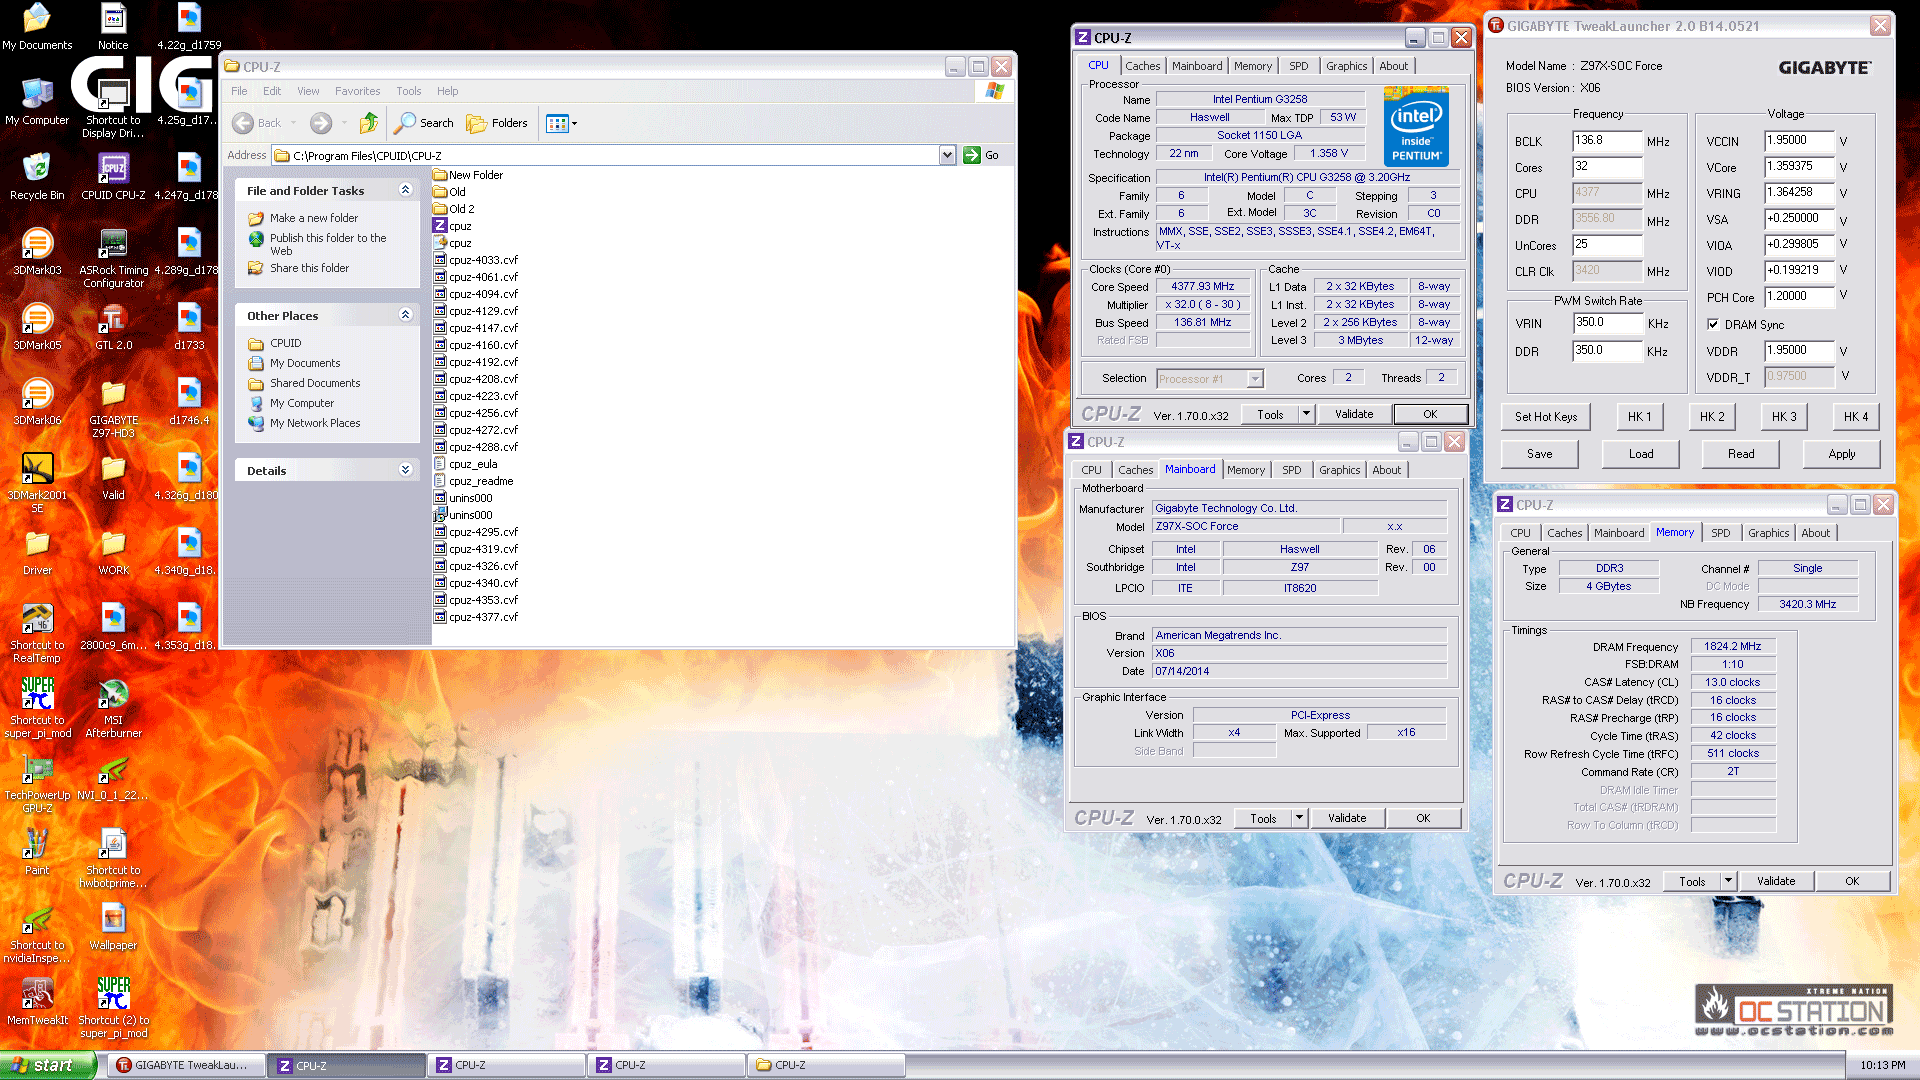The image size is (1920, 1080).
Task: Launch TechPowerUp GPU-Z shortcut
Action: tap(37, 783)
